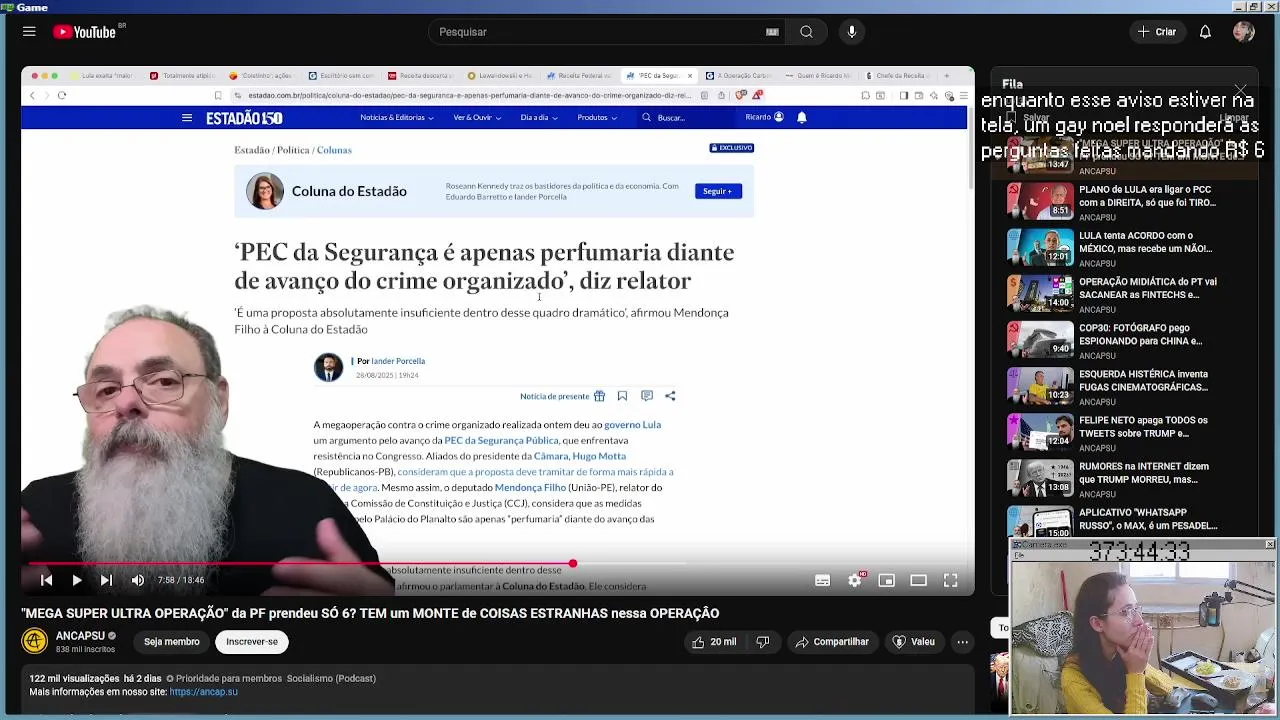Open Colunas breadcrumb link
The height and width of the screenshot is (720, 1280).
tap(334, 150)
